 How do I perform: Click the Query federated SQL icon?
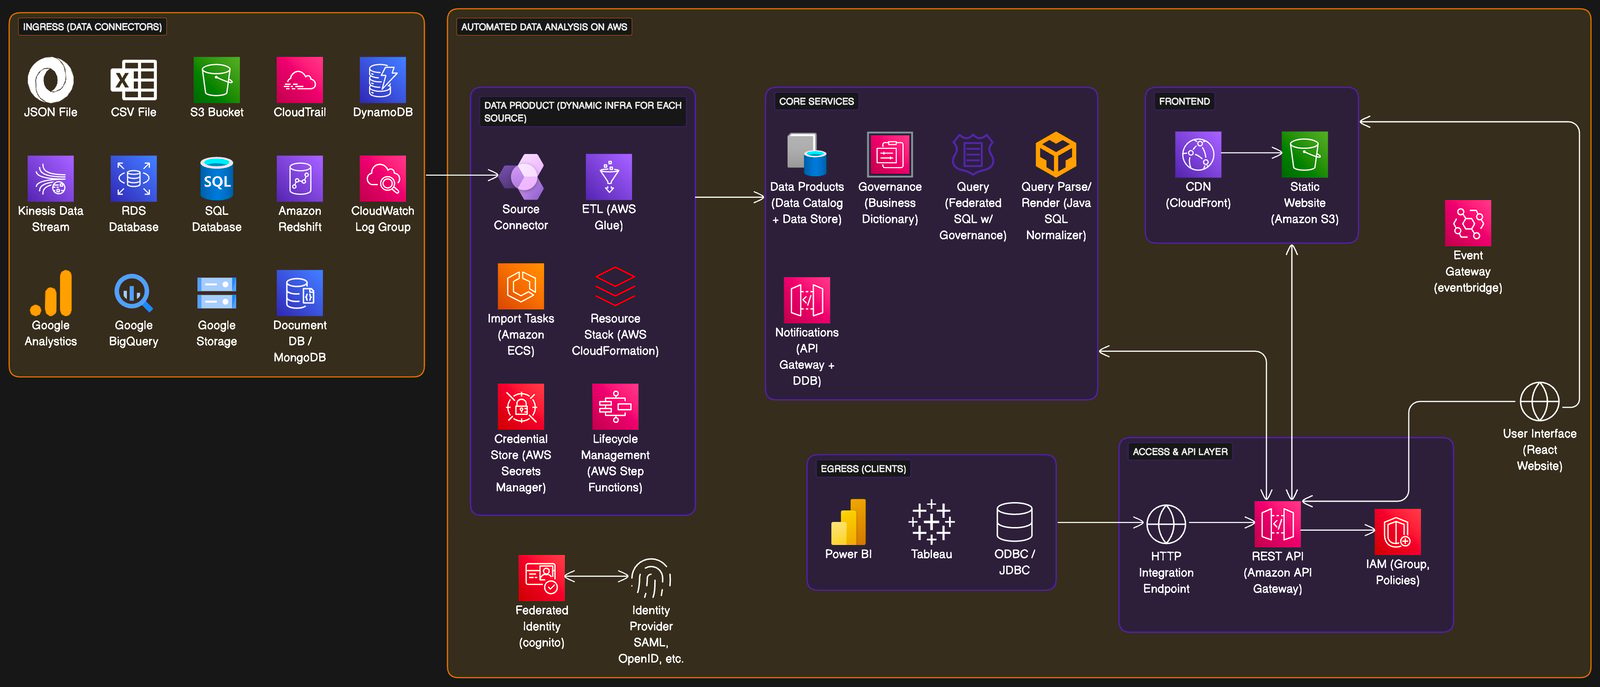click(972, 155)
